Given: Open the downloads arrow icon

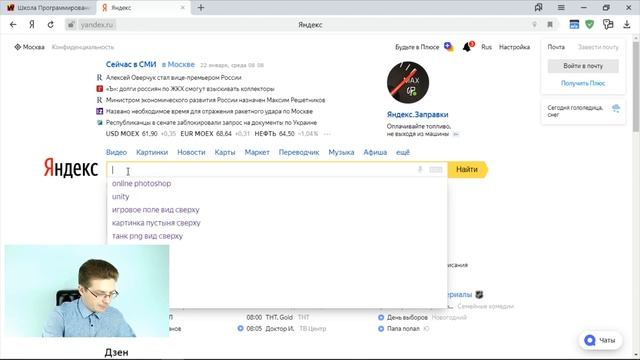Looking at the screenshot, I should point(627,24).
